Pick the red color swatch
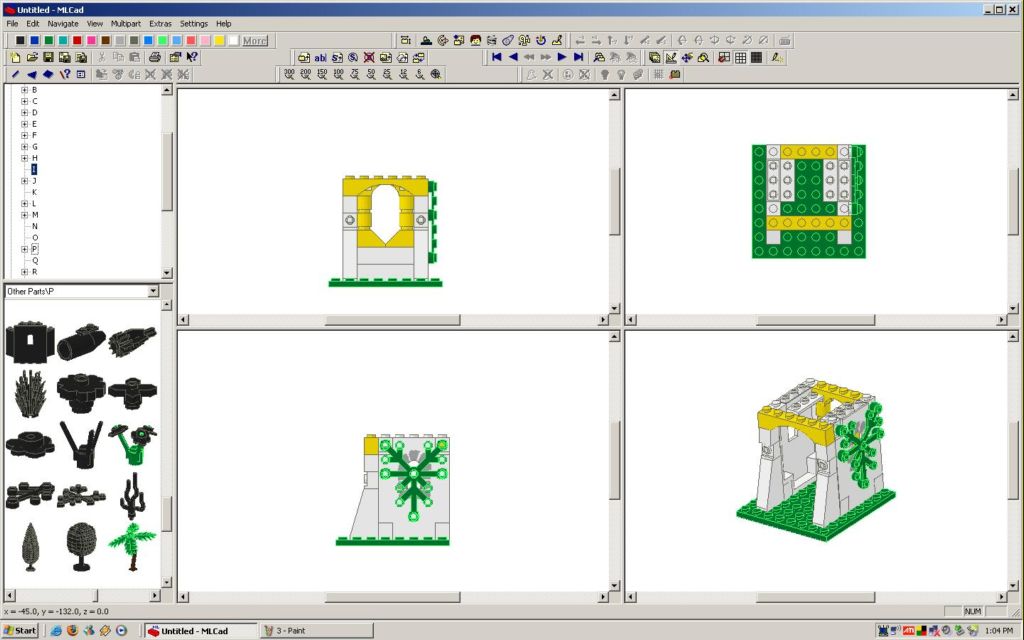The height and width of the screenshot is (640, 1024). point(77,40)
